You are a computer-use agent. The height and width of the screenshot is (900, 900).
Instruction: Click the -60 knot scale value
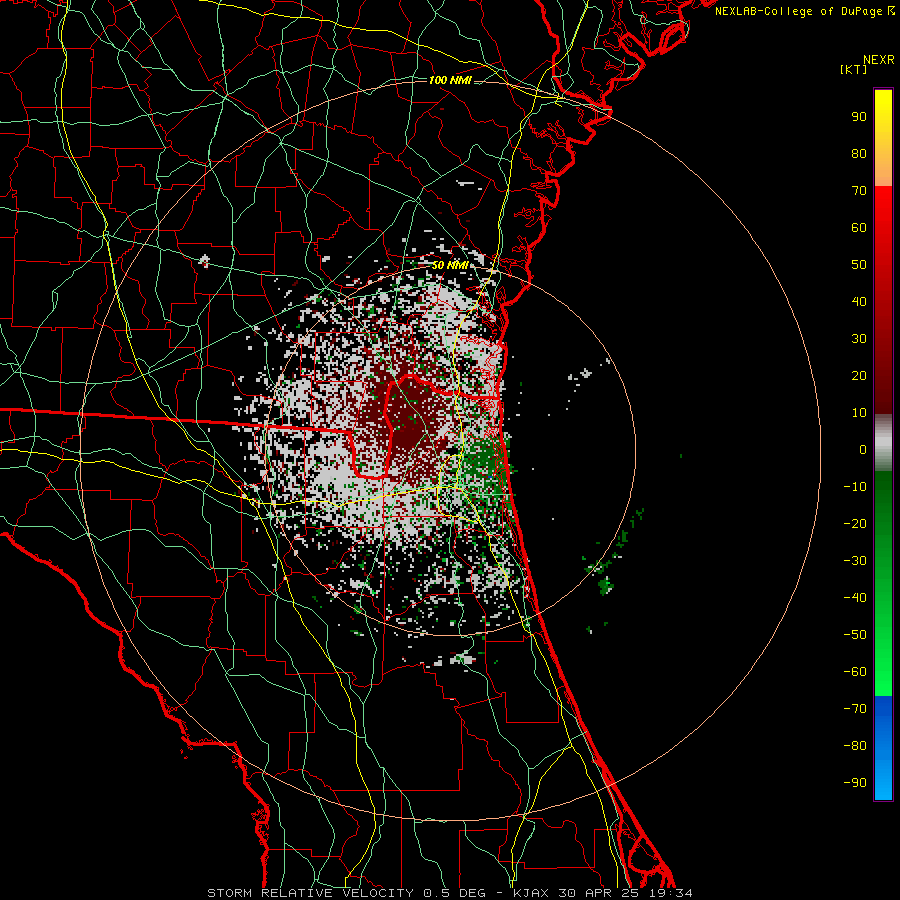tap(855, 672)
